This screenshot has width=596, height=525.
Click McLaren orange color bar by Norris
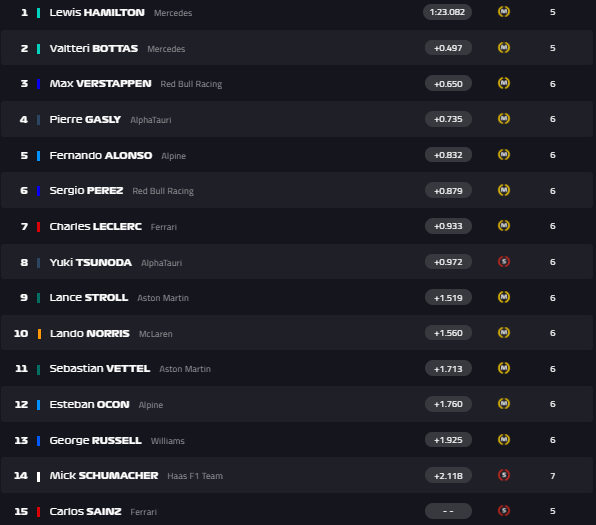coord(39,334)
